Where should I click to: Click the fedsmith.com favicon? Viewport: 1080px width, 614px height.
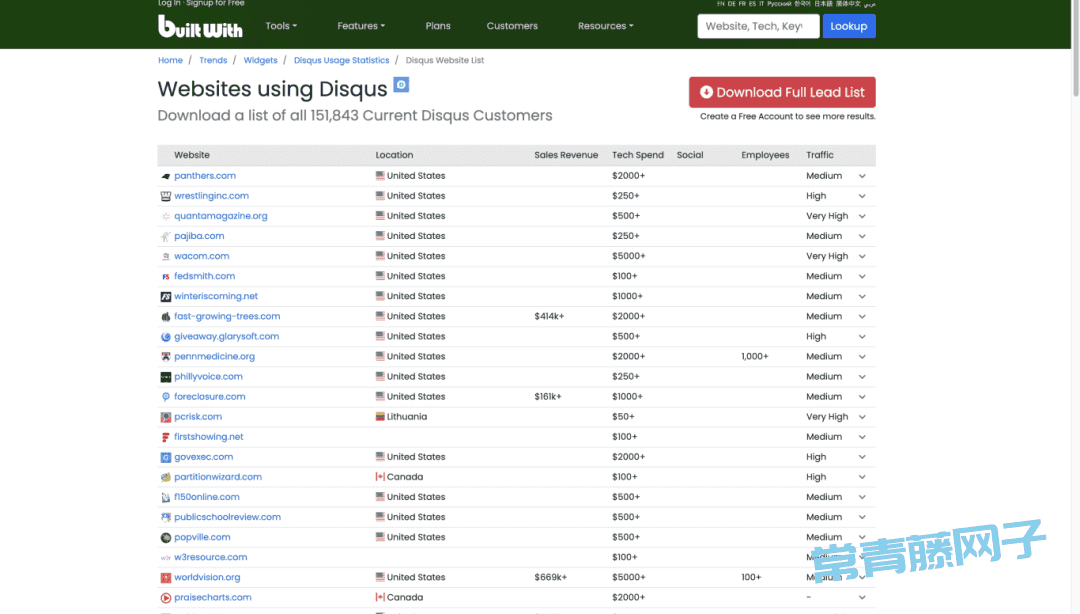pos(165,276)
